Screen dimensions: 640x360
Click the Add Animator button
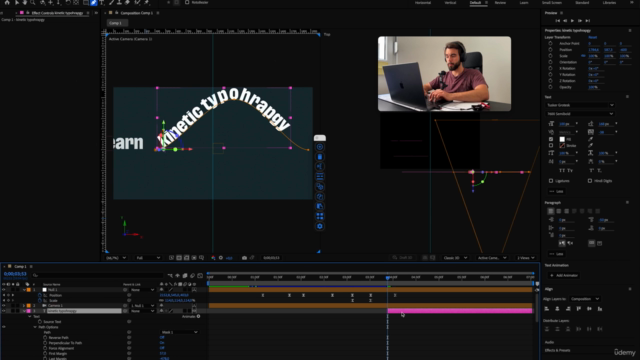pos(564,276)
